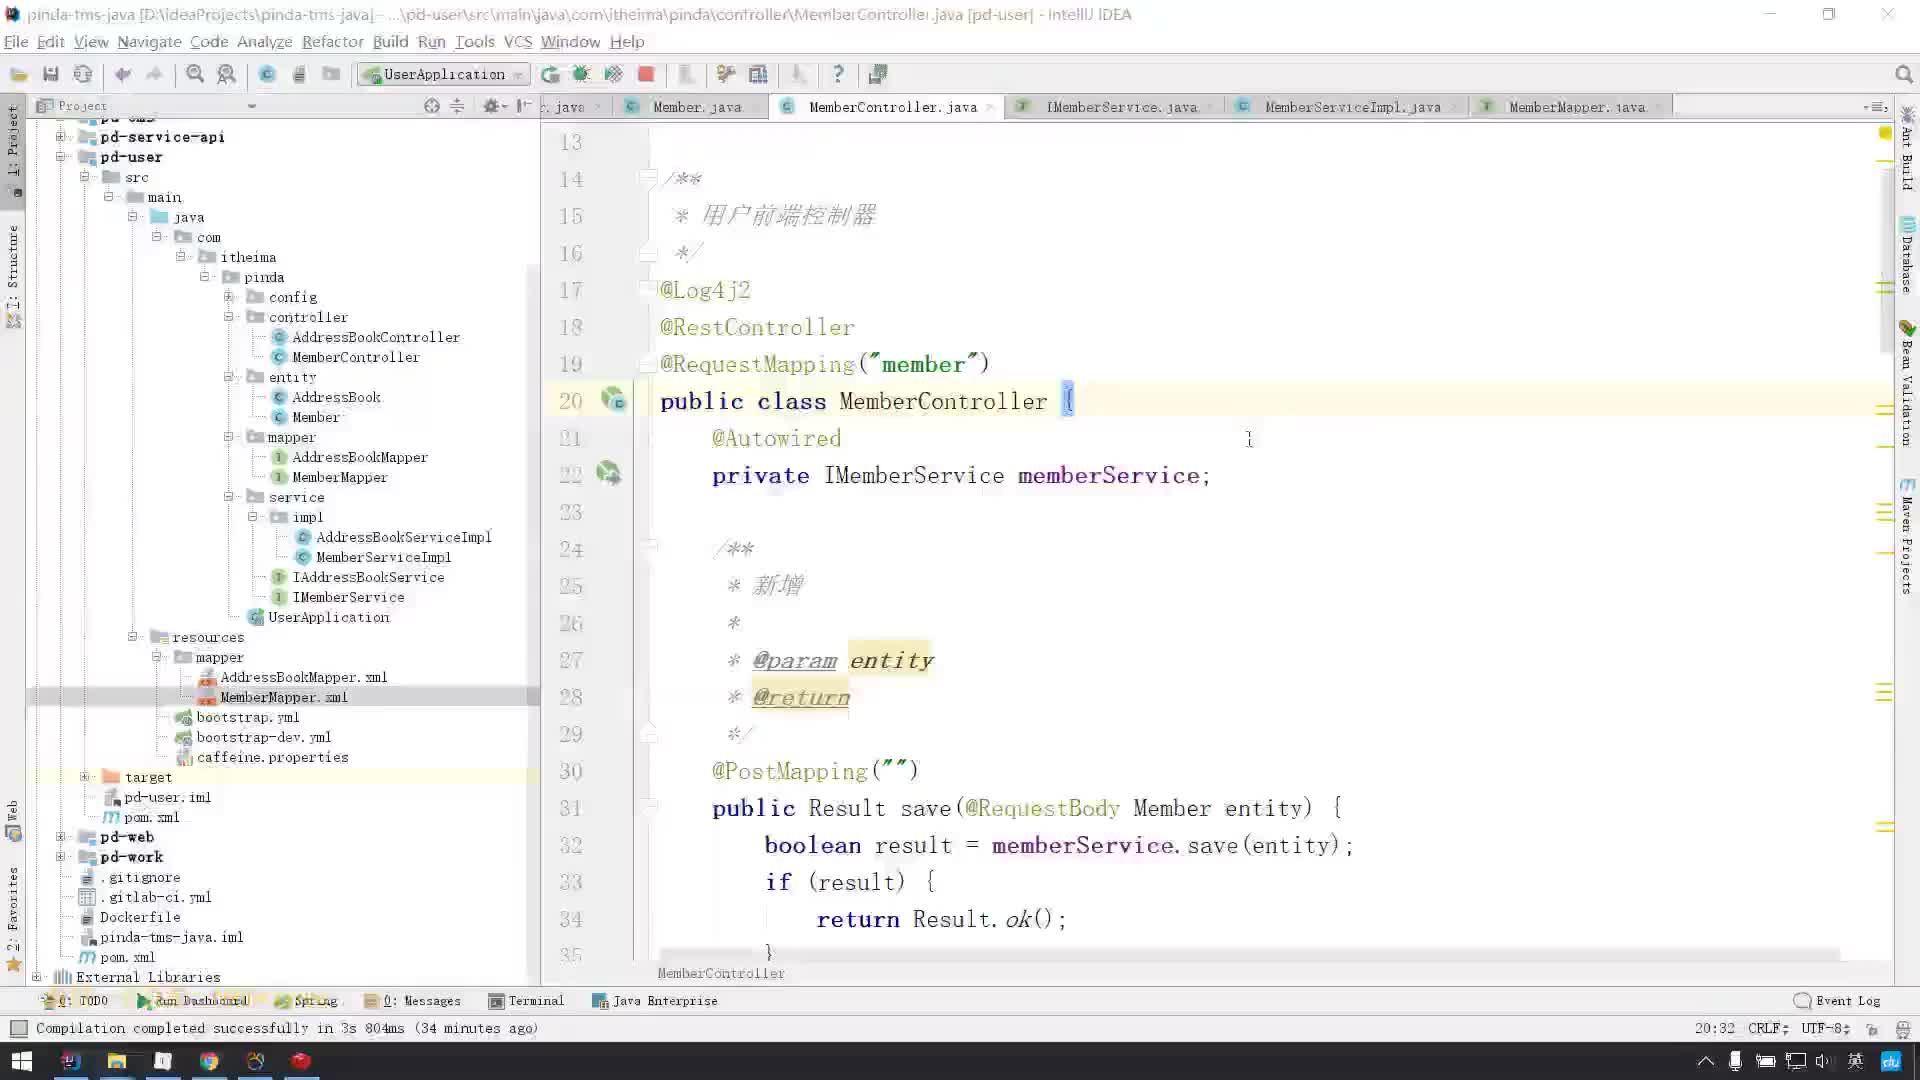Image resolution: width=1920 pixels, height=1080 pixels.
Task: Open the Refactor menu
Action: [332, 42]
